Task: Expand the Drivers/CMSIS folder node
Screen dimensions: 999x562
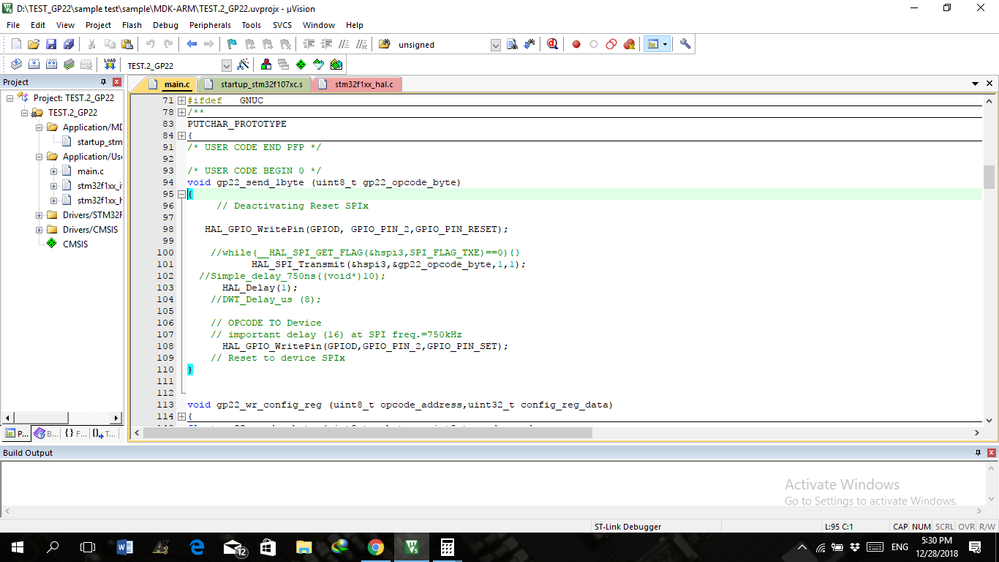Action: [x=39, y=230]
